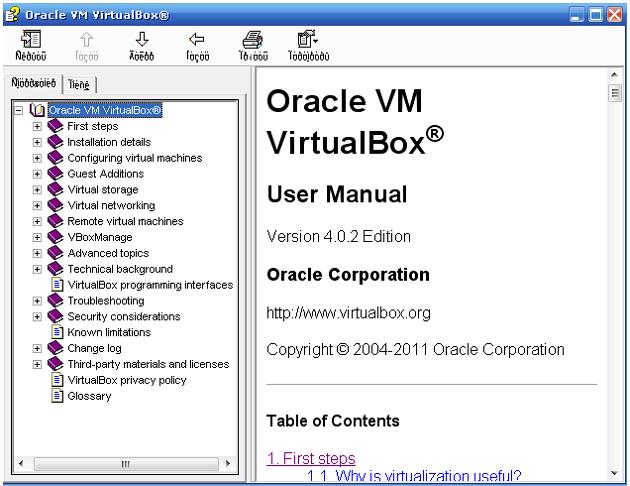The height and width of the screenshot is (486, 630).
Task: Click the book icon beside Virtual storage
Action: pos(55,190)
